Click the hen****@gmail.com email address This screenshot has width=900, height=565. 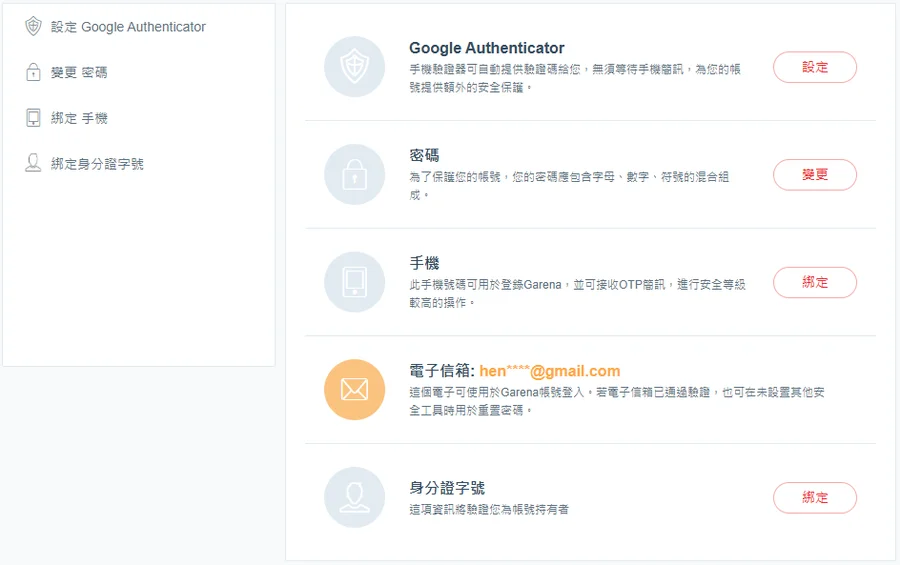(x=549, y=371)
